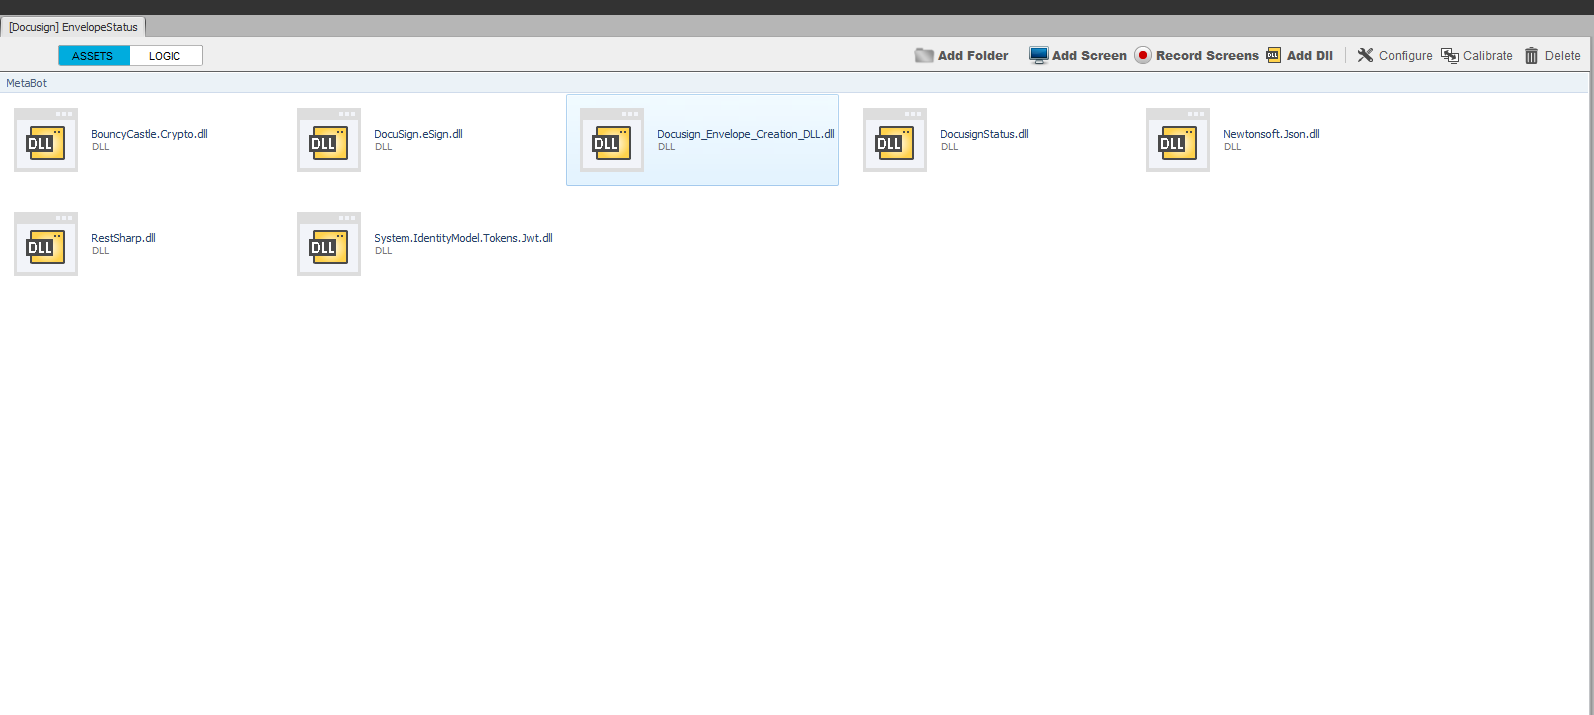
Task: Click the Add Folder folder icon
Action: pyautogui.click(x=924, y=55)
